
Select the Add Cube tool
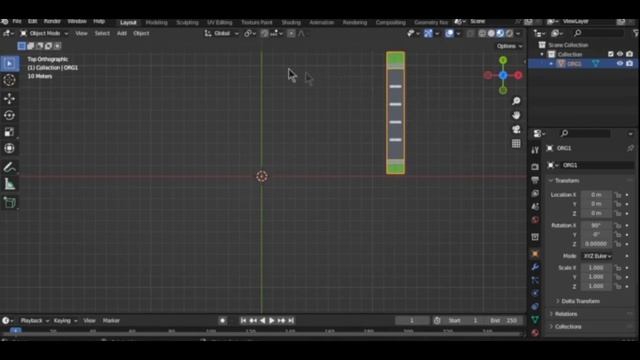[9, 202]
